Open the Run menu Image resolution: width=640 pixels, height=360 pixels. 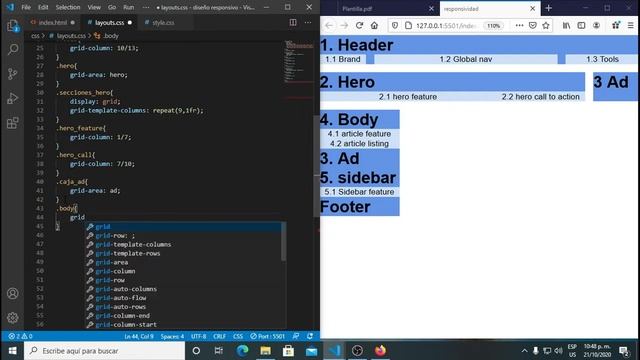click(129, 7)
